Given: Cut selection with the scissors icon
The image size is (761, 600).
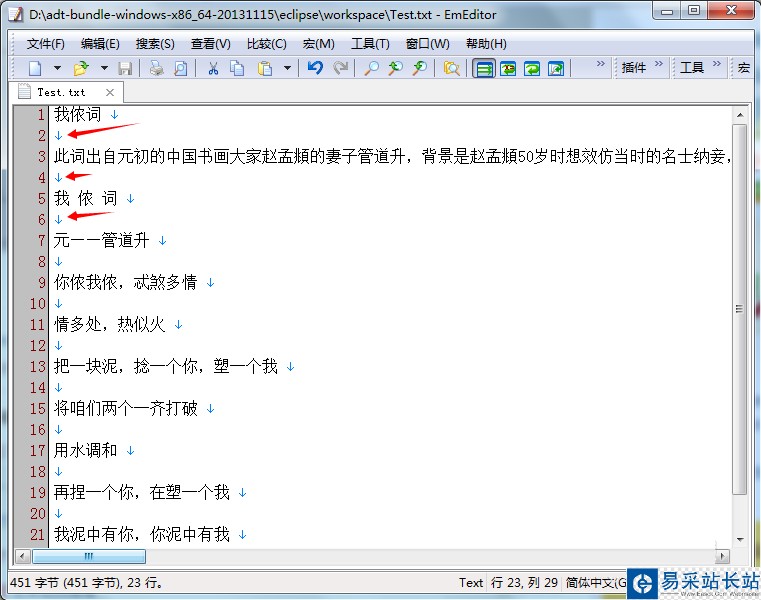Looking at the screenshot, I should pos(213,68).
